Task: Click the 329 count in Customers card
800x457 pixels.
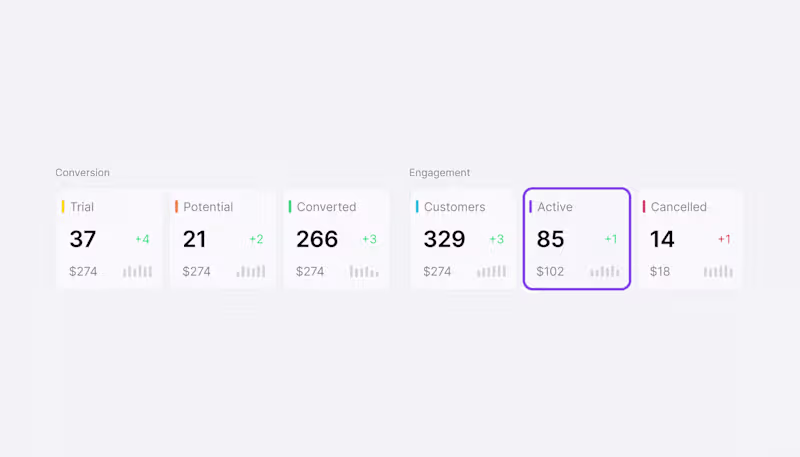Action: click(x=445, y=240)
